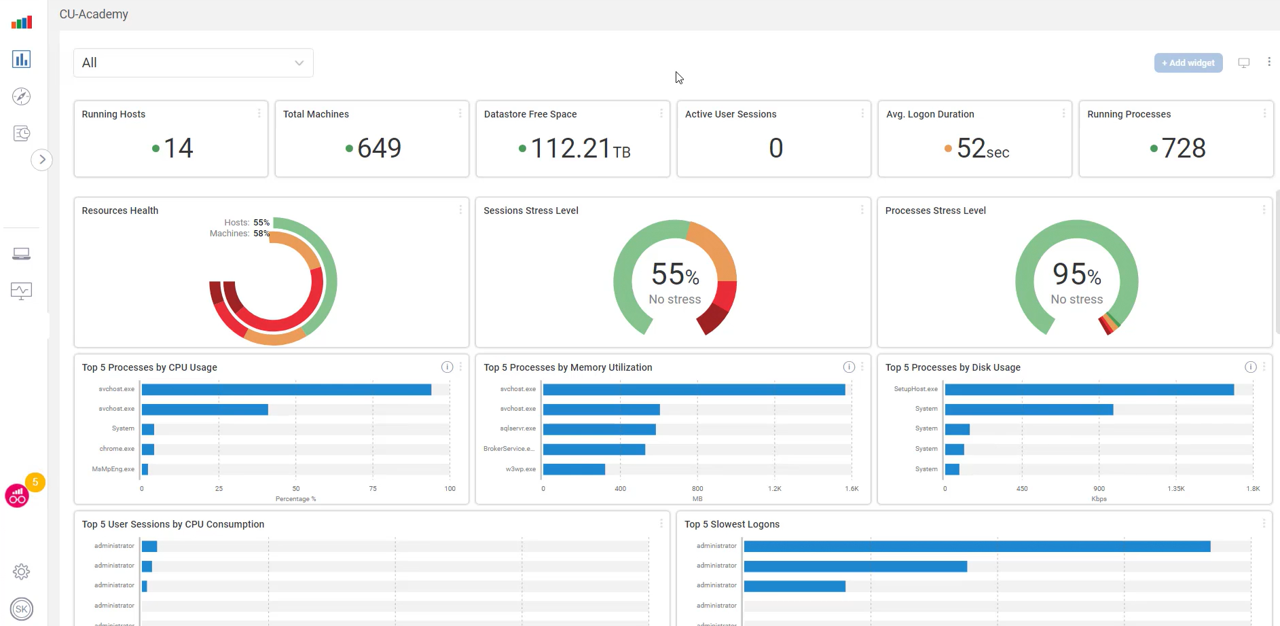
Task: Open the SK user avatar
Action: (x=21, y=608)
